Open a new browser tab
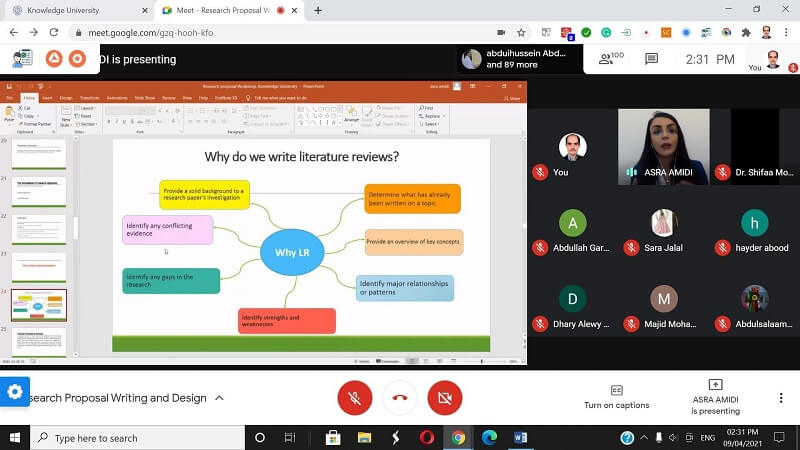The width and height of the screenshot is (800, 450). (318, 10)
